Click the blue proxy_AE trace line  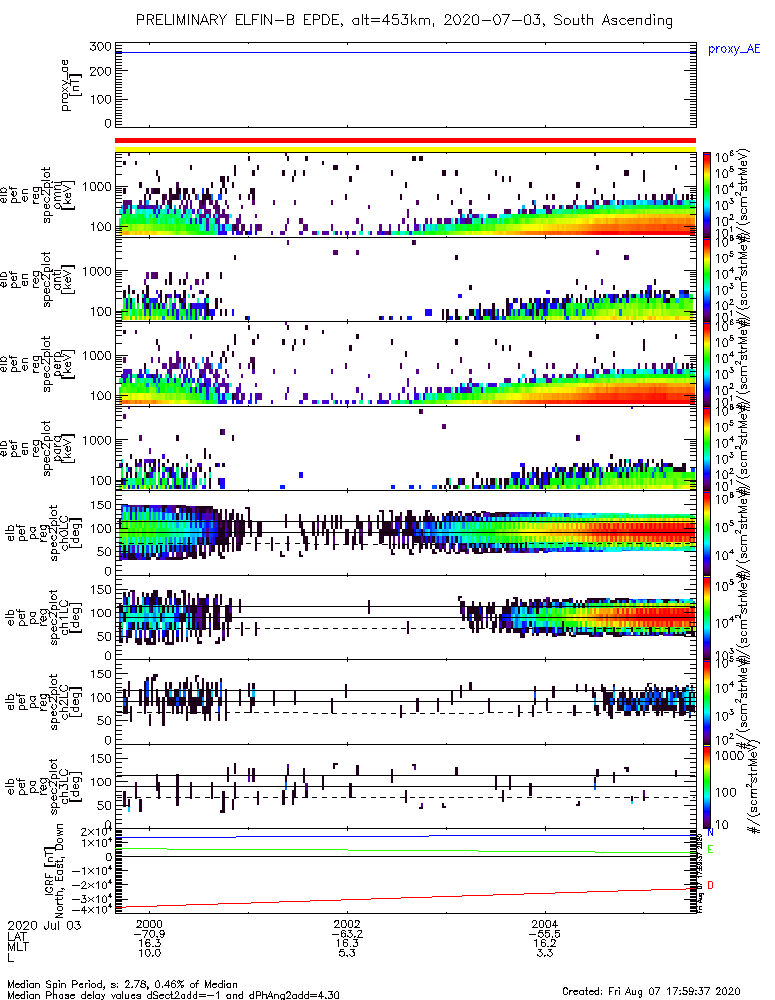point(405,53)
